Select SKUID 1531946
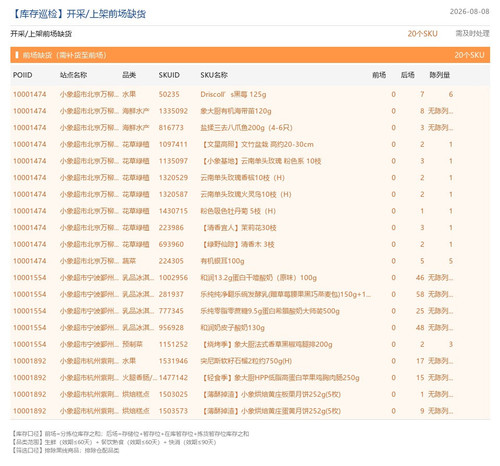The height and width of the screenshot is (466, 500). click(x=173, y=361)
